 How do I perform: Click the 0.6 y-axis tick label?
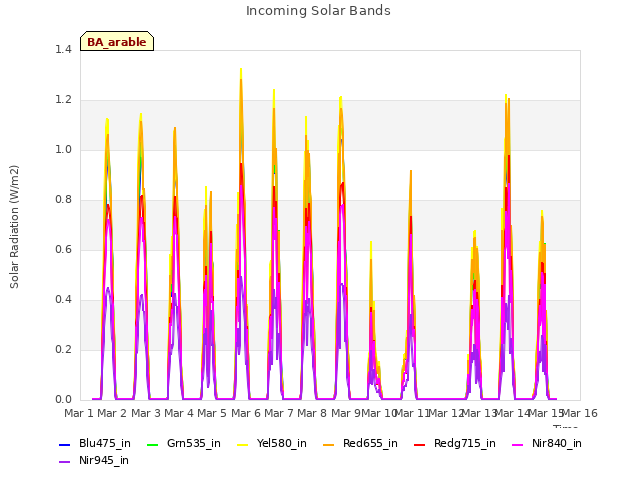tap(63, 249)
